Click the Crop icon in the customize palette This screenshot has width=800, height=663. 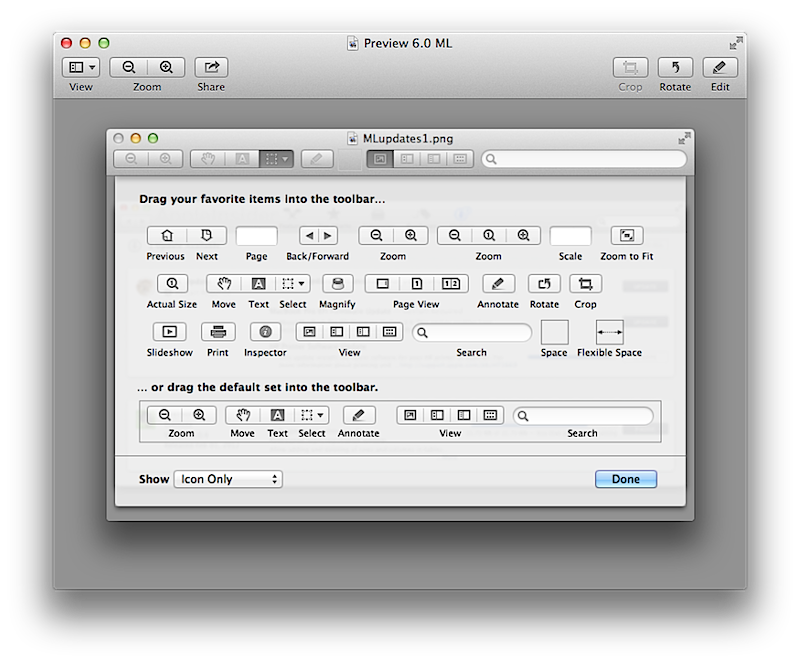[x=585, y=284]
